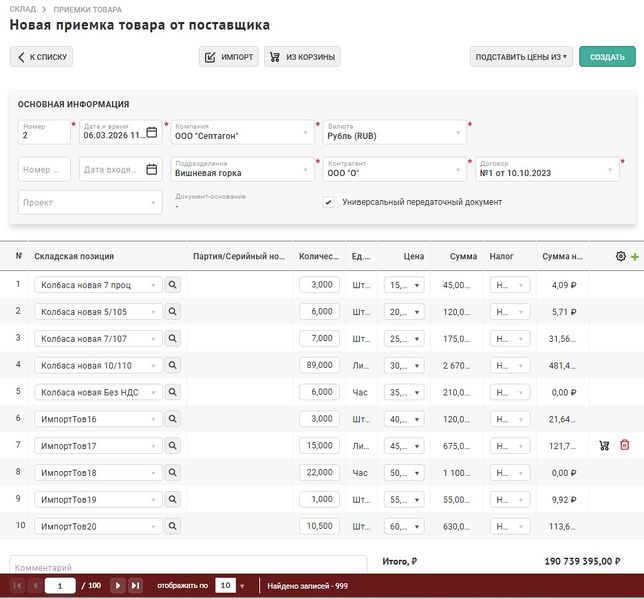This screenshot has height=599, width=644.
Task: Click quantity field 10,500 in row 10
Action: pyautogui.click(x=320, y=526)
